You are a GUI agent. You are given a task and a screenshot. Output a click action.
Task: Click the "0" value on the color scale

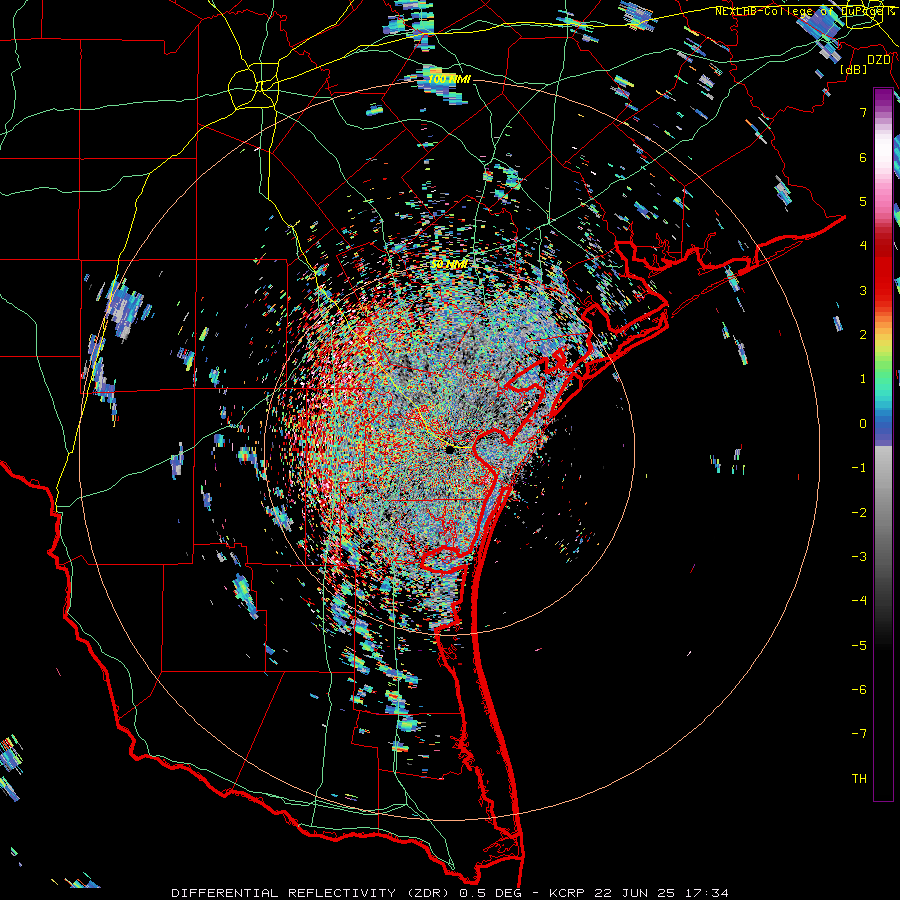[863, 424]
